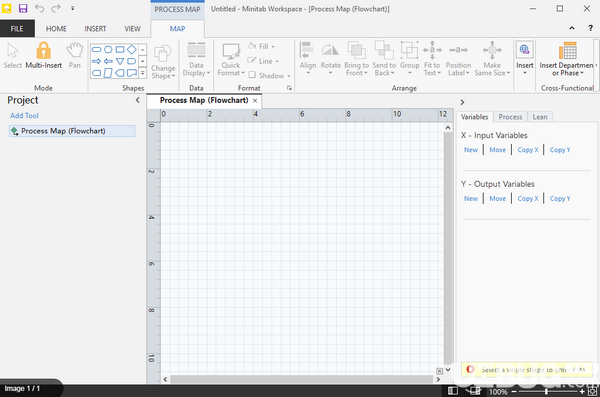Click the zoom in plus button
The height and width of the screenshot is (397, 600).
point(582,392)
